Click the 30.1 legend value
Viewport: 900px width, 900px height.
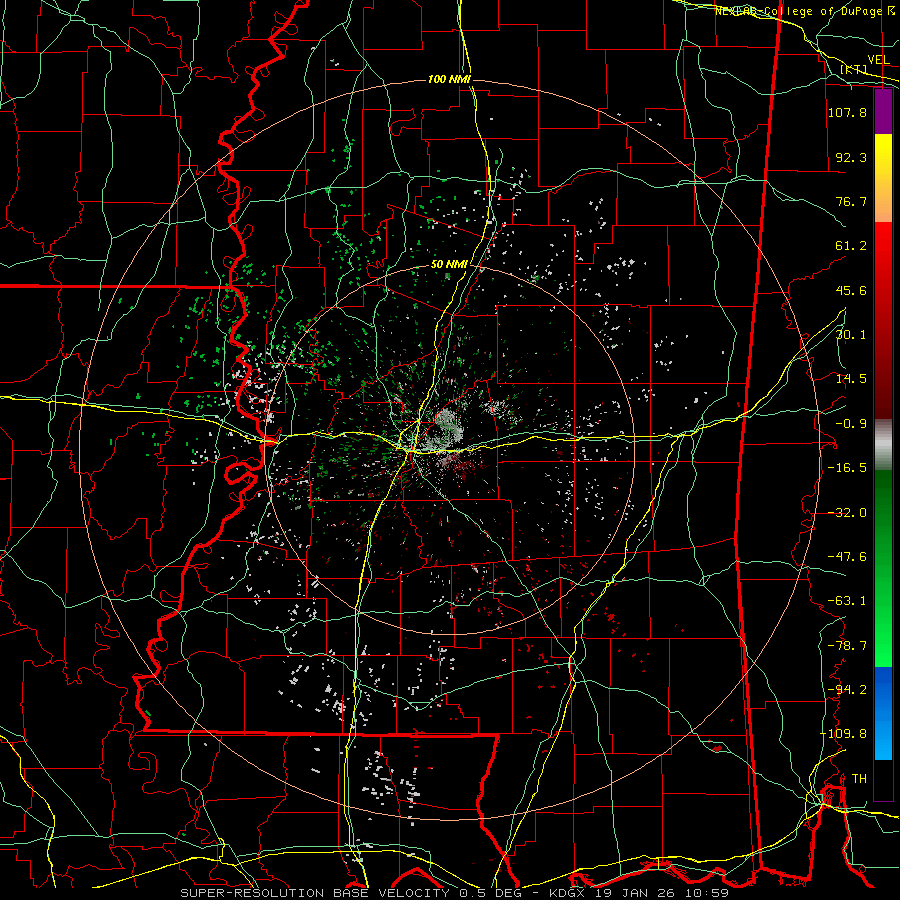851,335
